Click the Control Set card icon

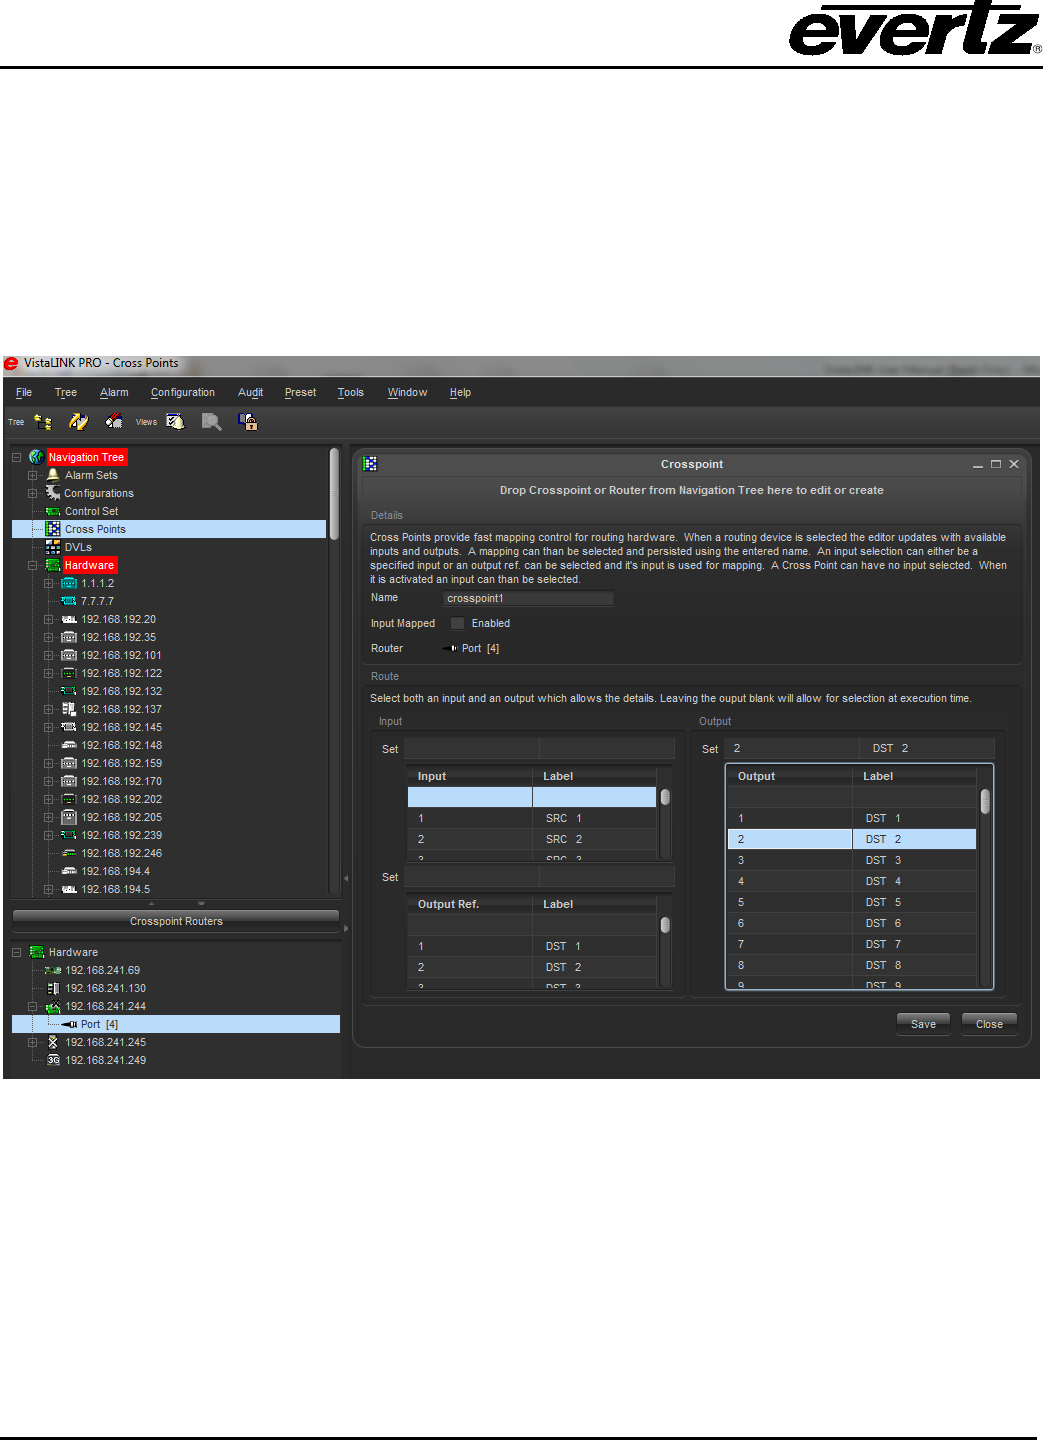(53, 511)
